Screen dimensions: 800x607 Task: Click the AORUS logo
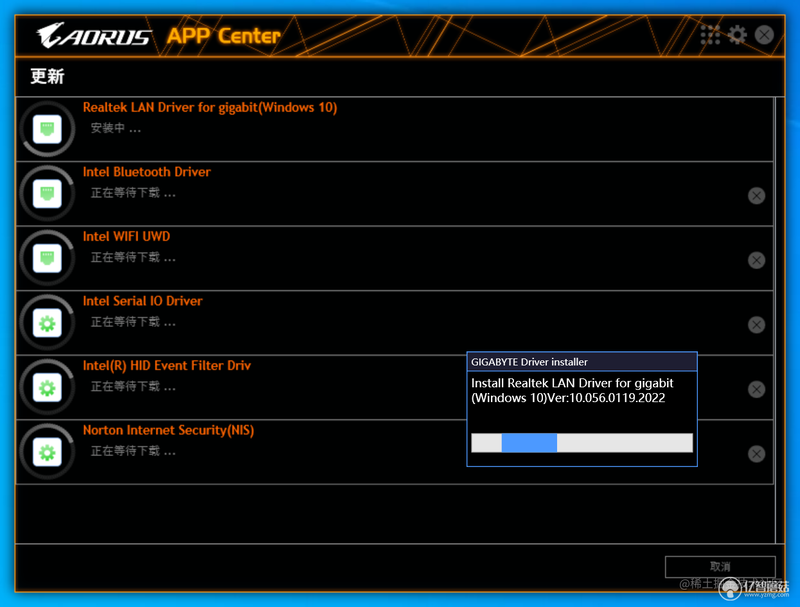(x=94, y=35)
